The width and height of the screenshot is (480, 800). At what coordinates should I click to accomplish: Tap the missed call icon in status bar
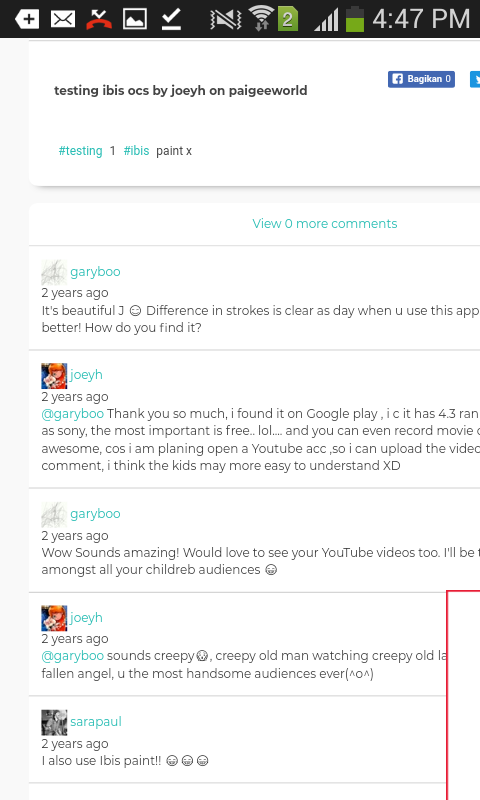tap(99, 19)
